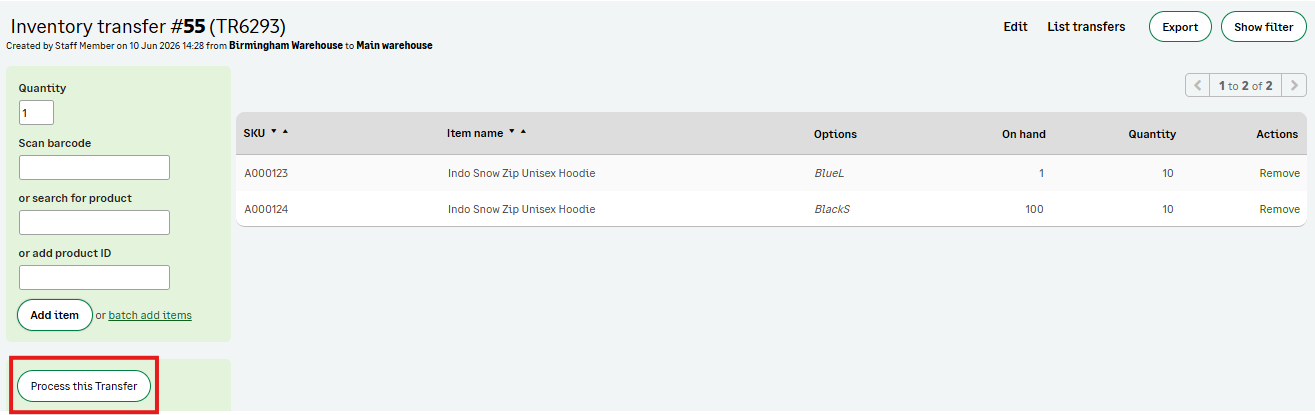Show filter panel
The image size is (1315, 415).
pos(1264,27)
